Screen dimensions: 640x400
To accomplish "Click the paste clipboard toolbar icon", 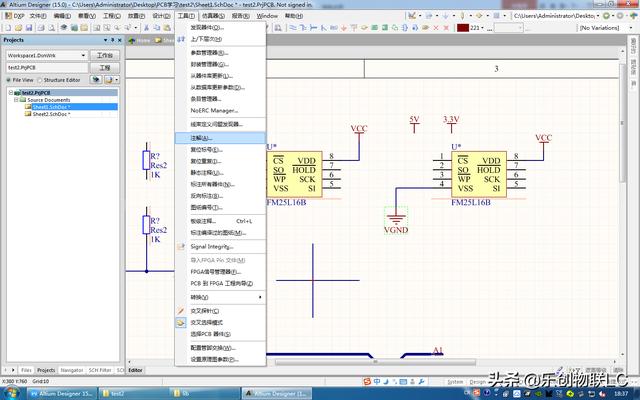I will [x=167, y=28].
